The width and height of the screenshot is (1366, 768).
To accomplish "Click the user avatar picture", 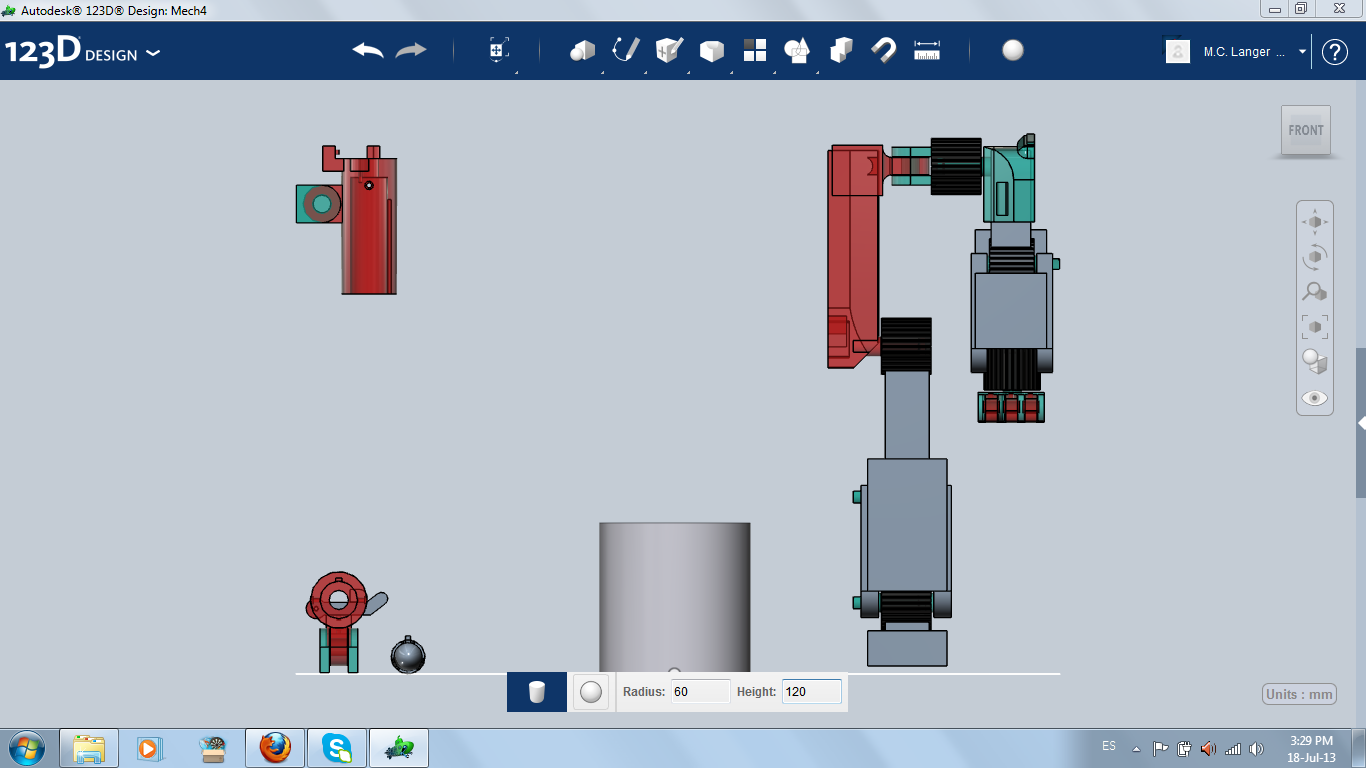I will coord(1178,51).
